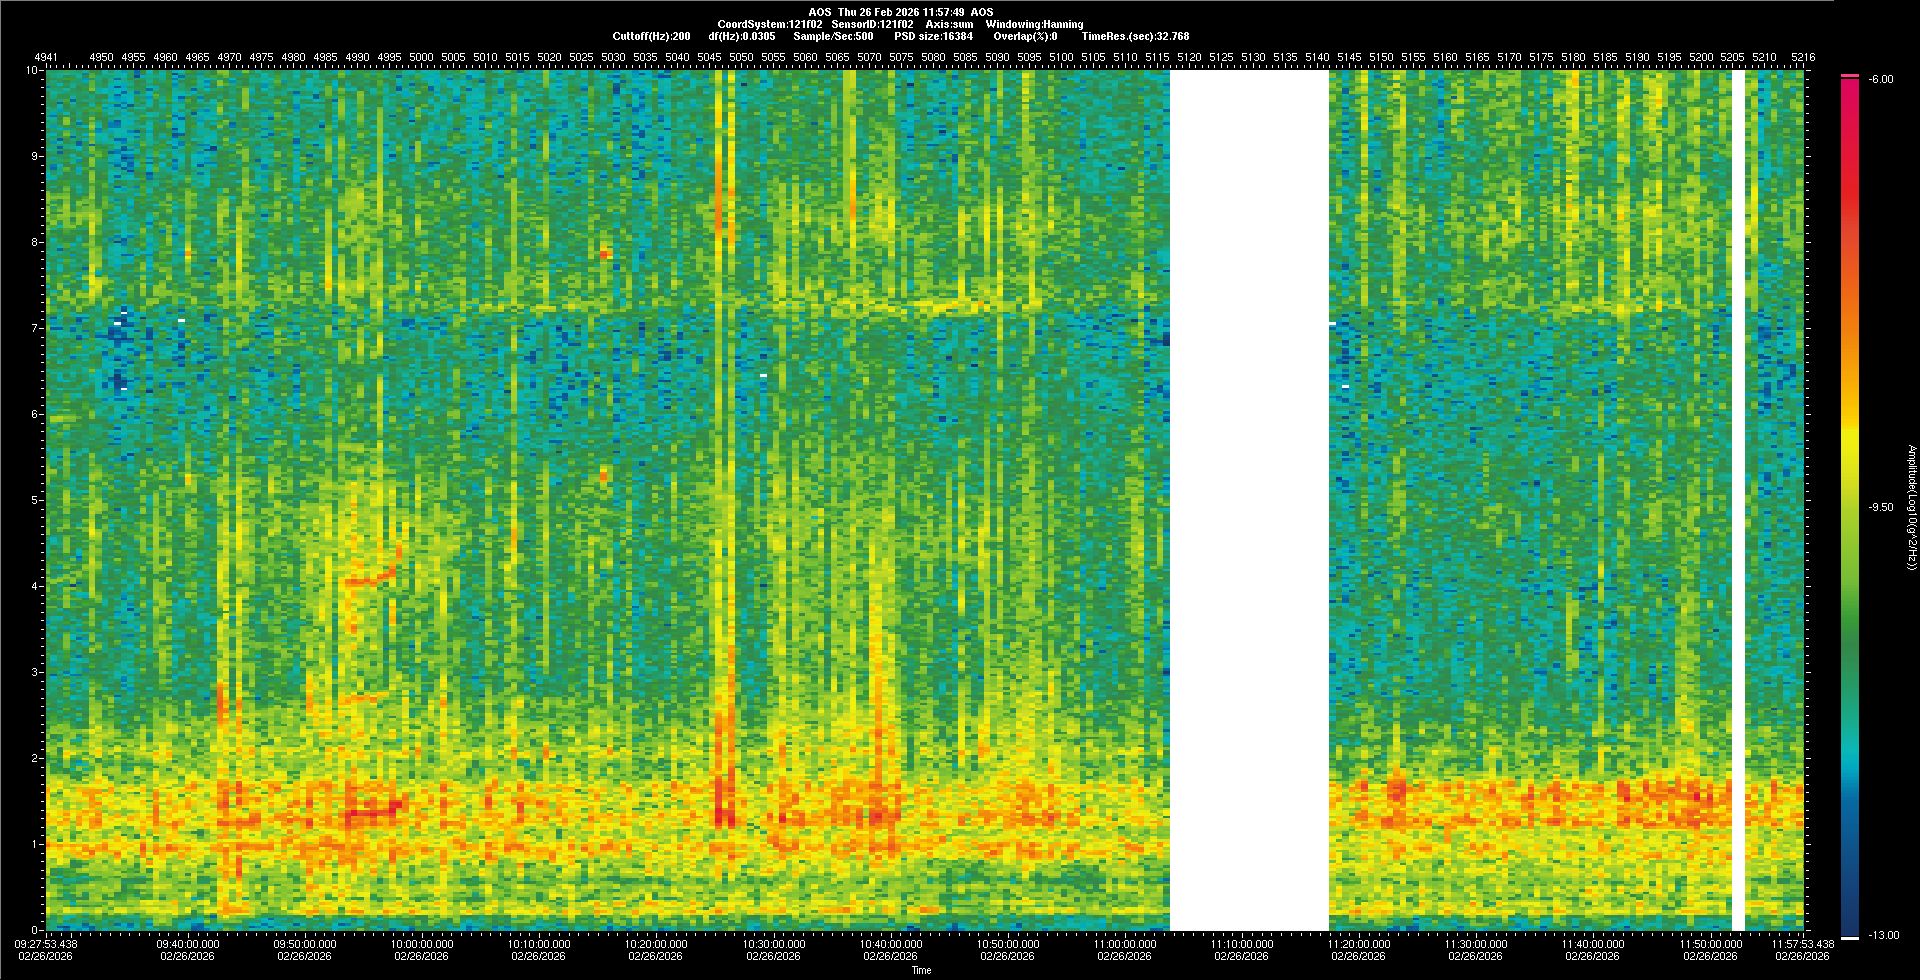Viewport: 1920px width, 980px height.
Task: Select the 10:00:00.000 time axis label
Action: (422, 943)
